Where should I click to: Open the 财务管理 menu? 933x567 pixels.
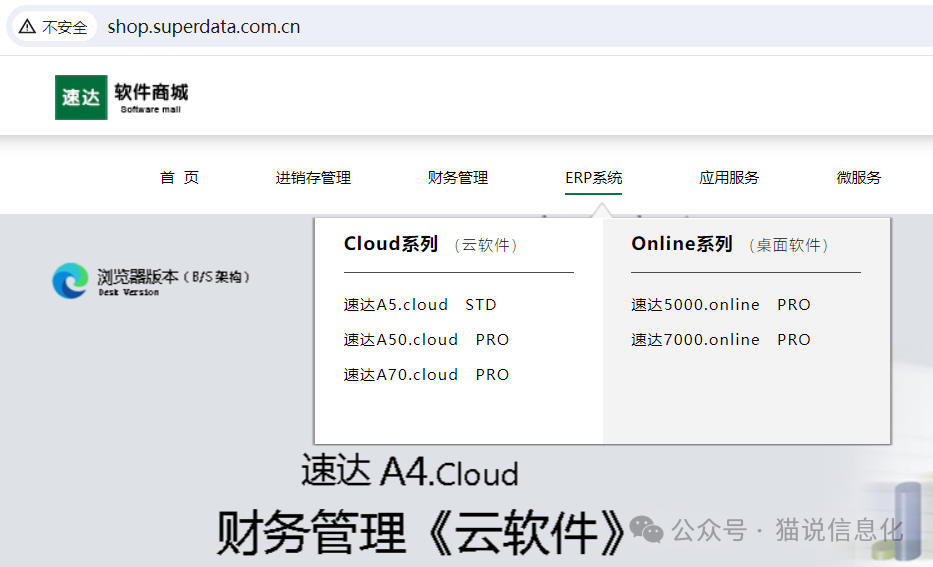[458, 177]
